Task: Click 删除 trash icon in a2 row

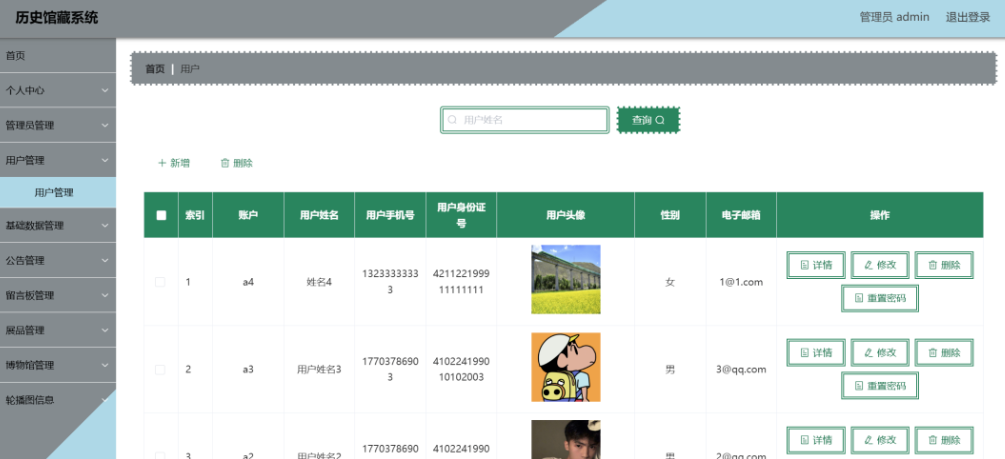Action: [933, 440]
